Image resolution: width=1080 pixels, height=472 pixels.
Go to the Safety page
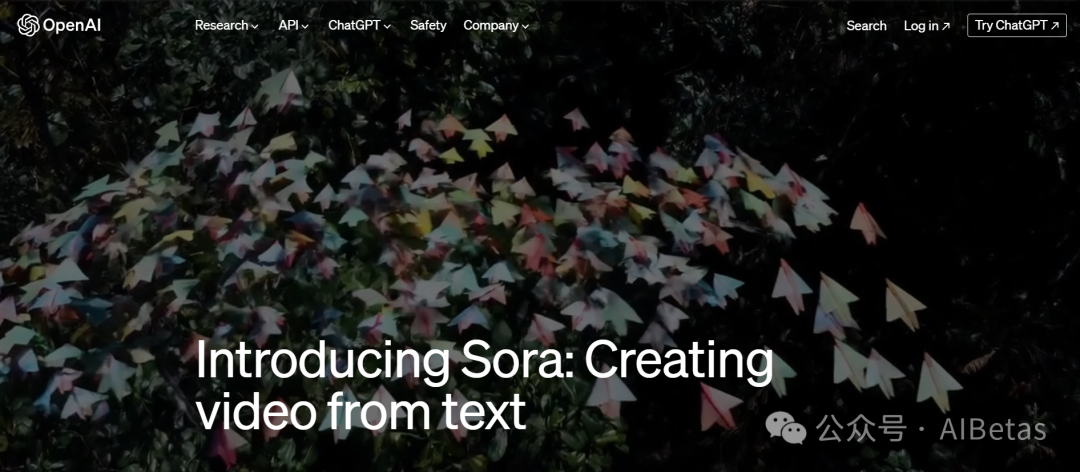pyautogui.click(x=428, y=25)
